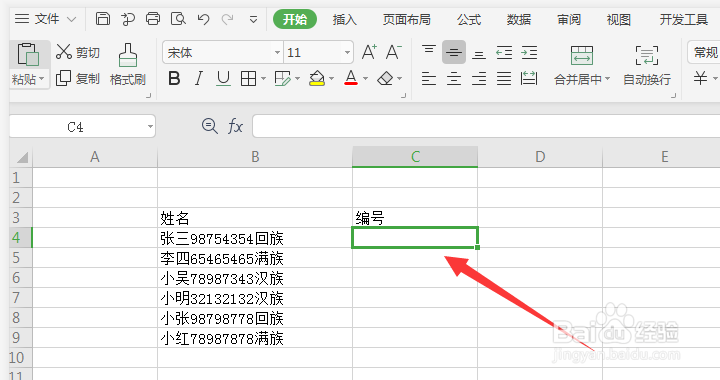This screenshot has width=720, height=380.
Task: Switch to the 页面布局 tab
Action: tap(406, 19)
